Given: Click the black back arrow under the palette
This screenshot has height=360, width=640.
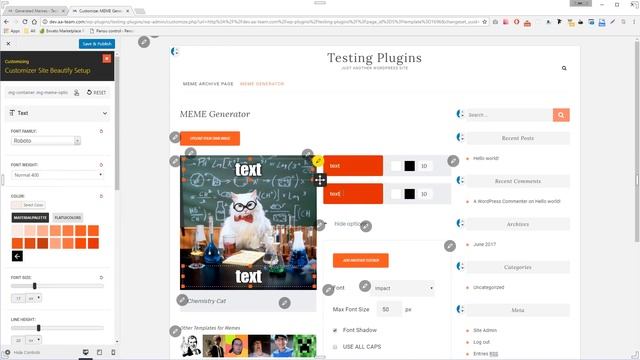Looking at the screenshot, I should pyautogui.click(x=17, y=256).
